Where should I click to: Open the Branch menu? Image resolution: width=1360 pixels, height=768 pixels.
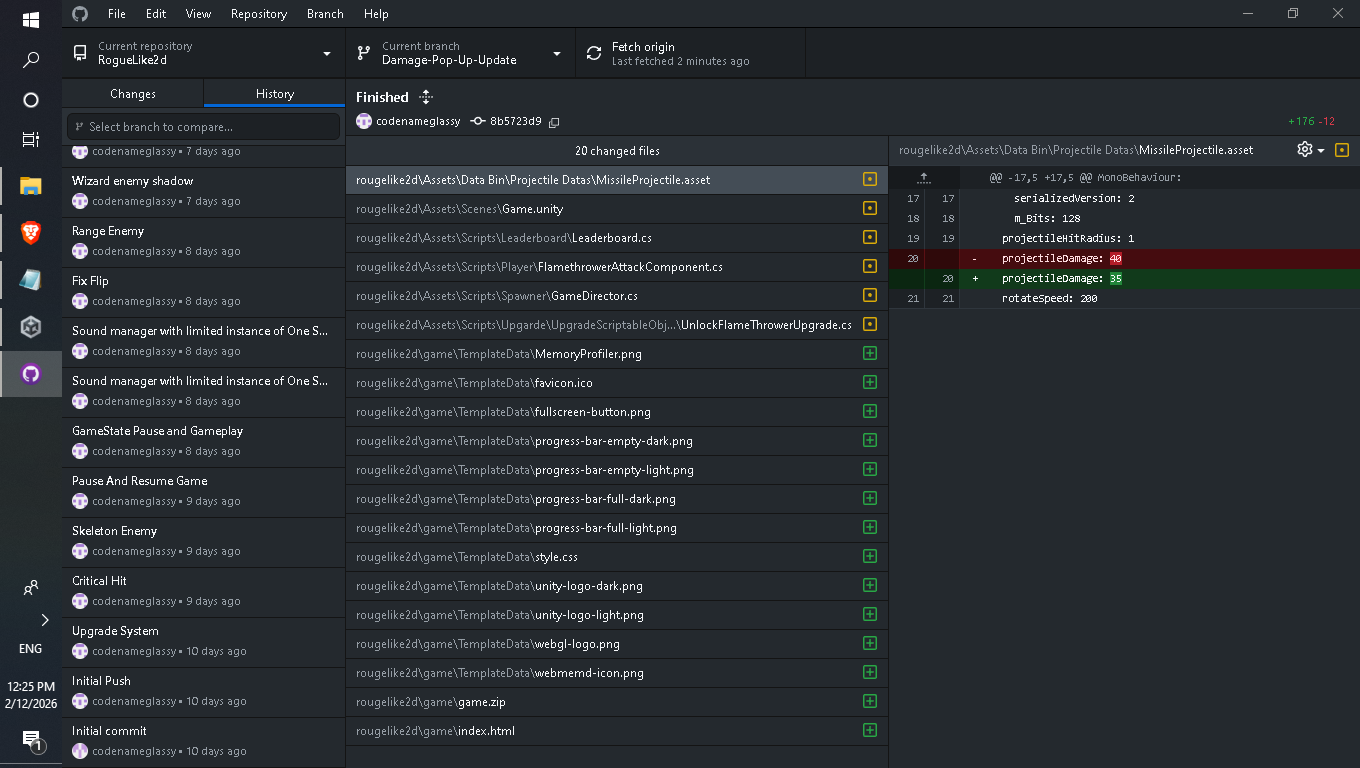(x=325, y=14)
